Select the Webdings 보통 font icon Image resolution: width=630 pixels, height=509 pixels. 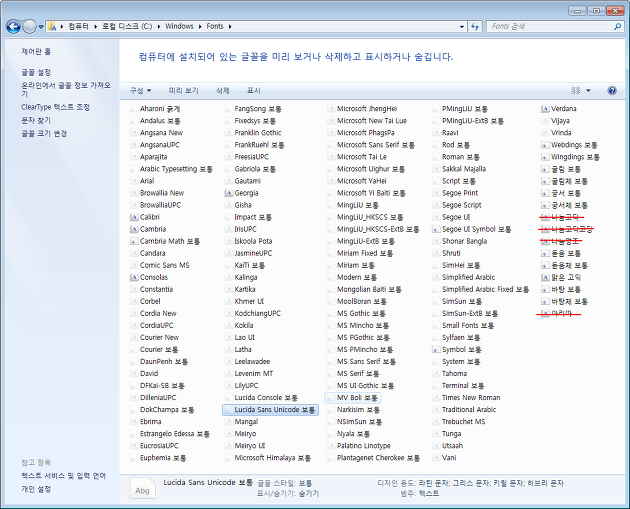point(545,145)
